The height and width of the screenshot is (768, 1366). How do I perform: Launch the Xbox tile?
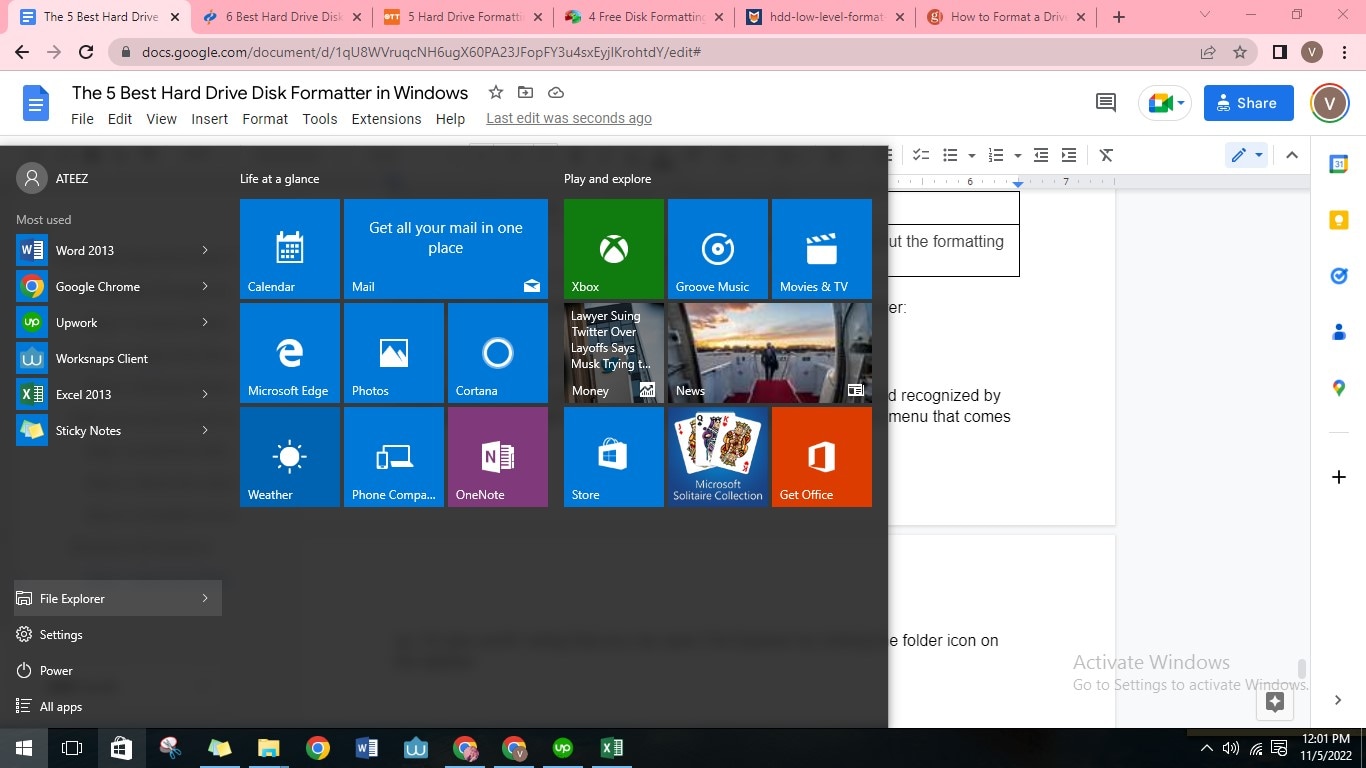pyautogui.click(x=614, y=249)
